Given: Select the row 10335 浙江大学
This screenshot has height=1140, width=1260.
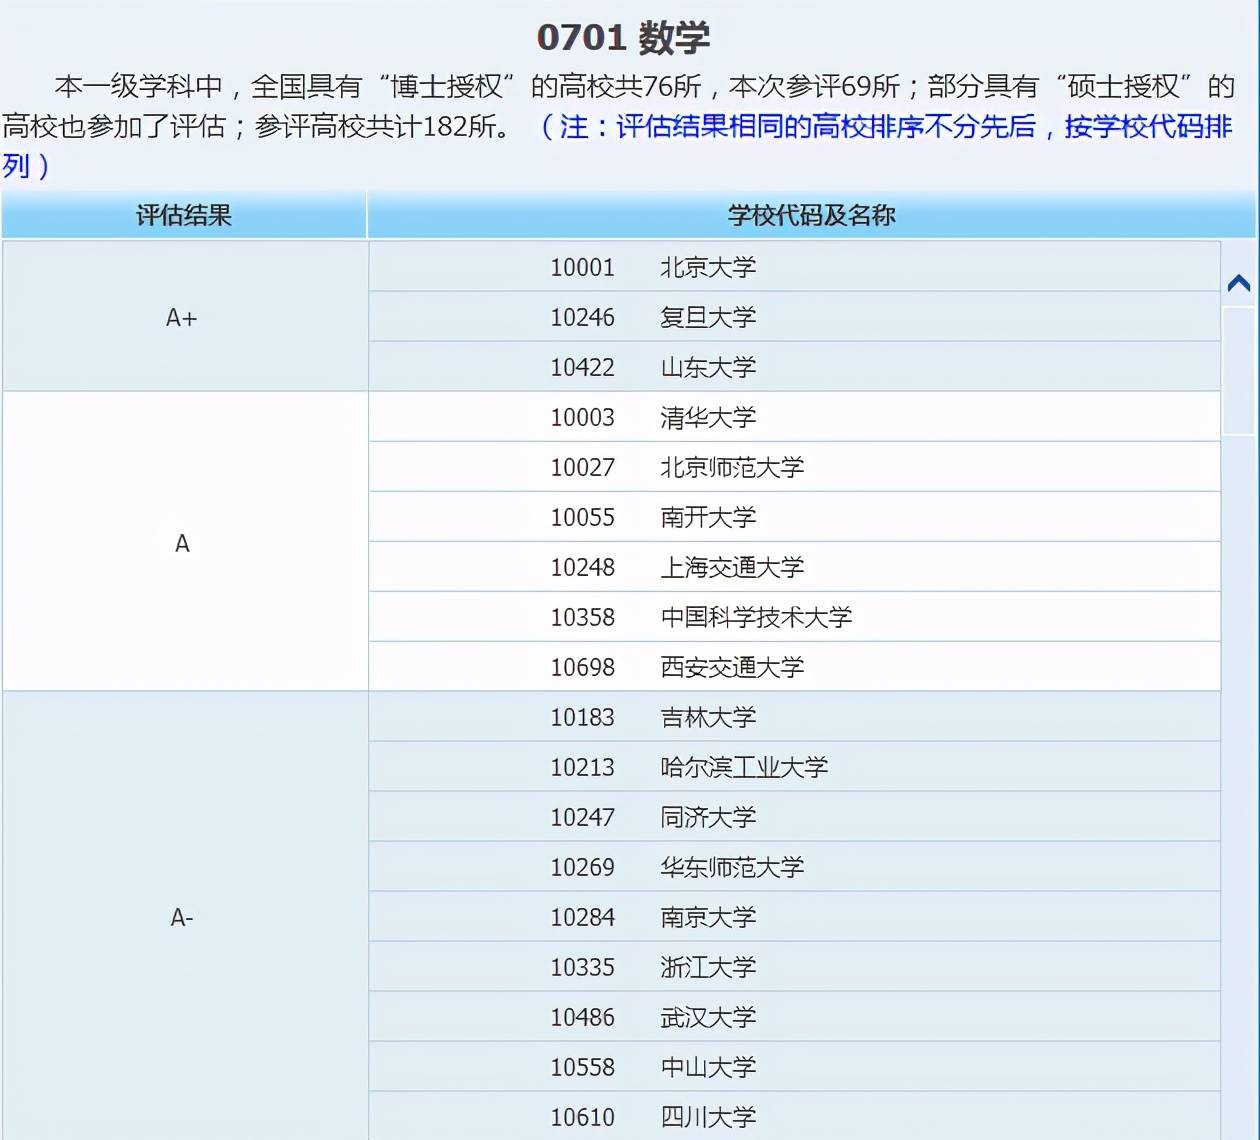Looking at the screenshot, I should click(x=795, y=967).
